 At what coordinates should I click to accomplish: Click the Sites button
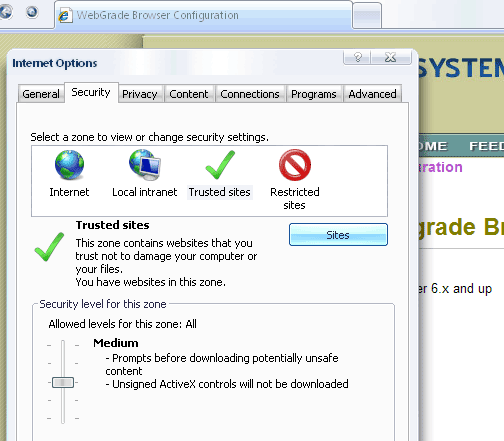pos(338,235)
